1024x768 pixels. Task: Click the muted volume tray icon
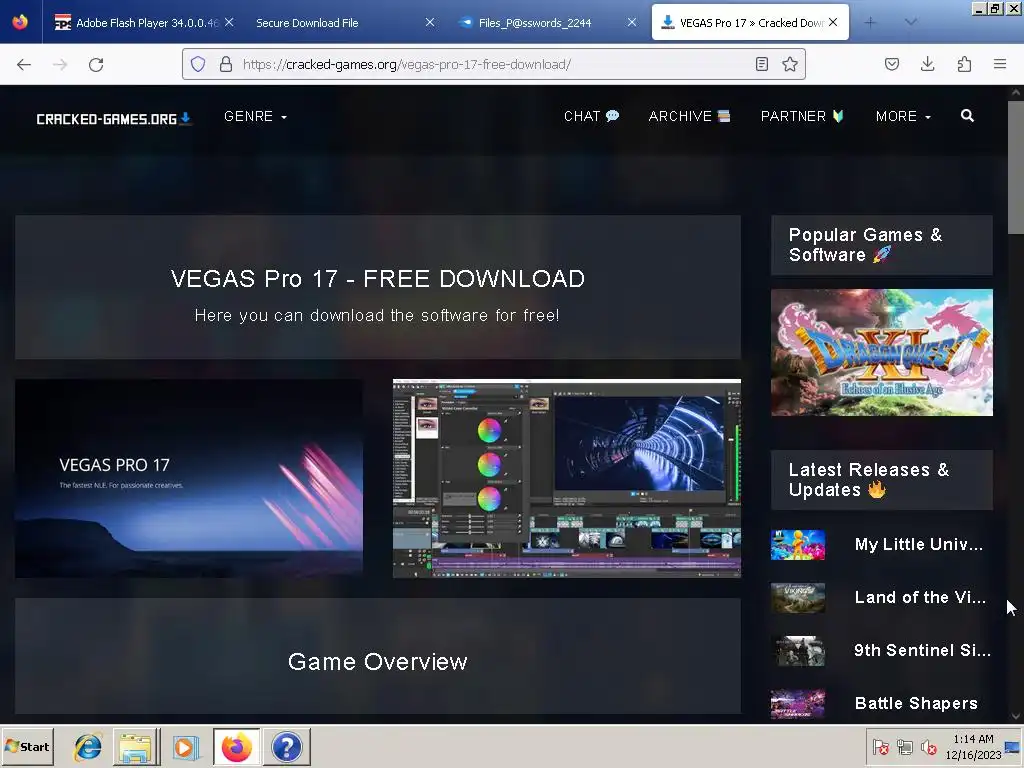(928, 747)
